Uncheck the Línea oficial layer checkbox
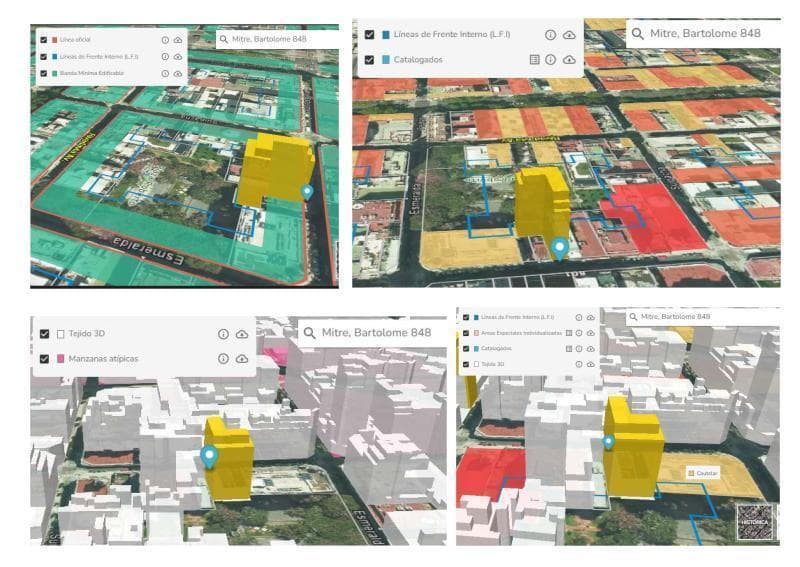 (x=44, y=40)
